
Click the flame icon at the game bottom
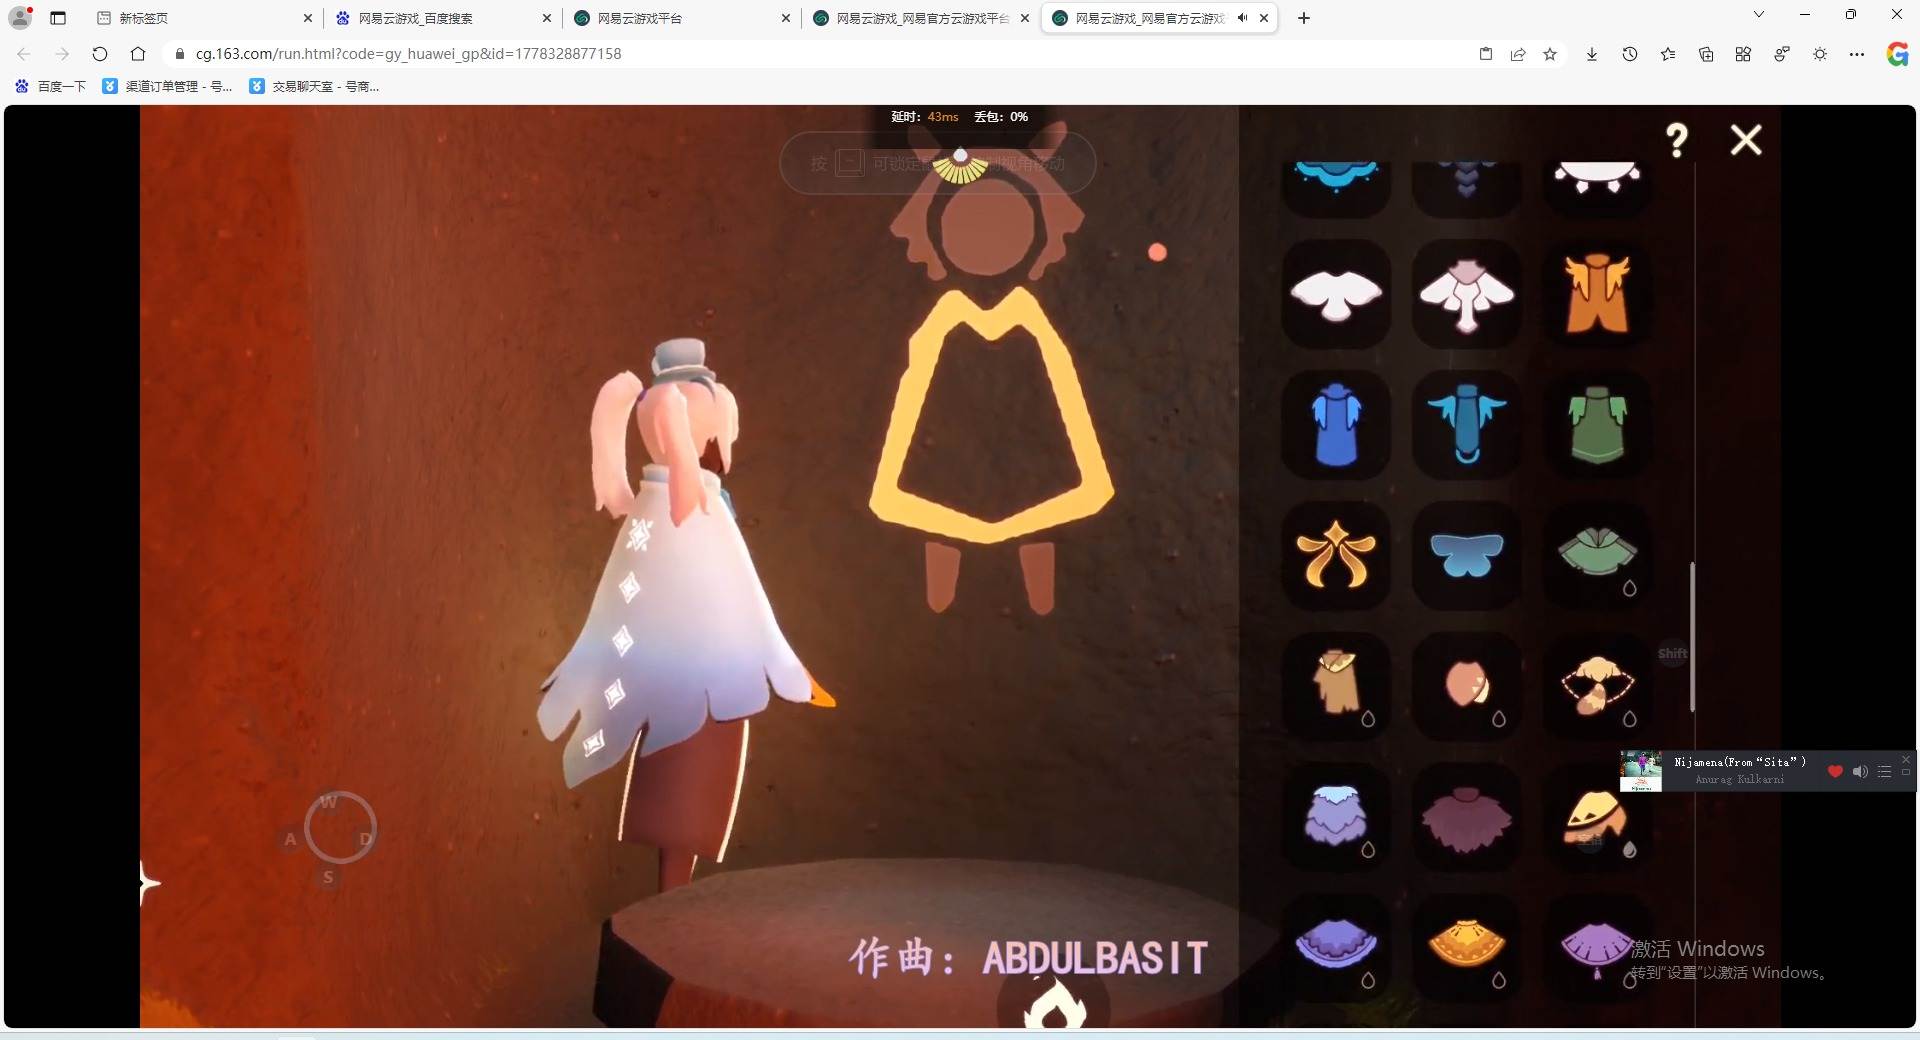click(x=1054, y=1003)
